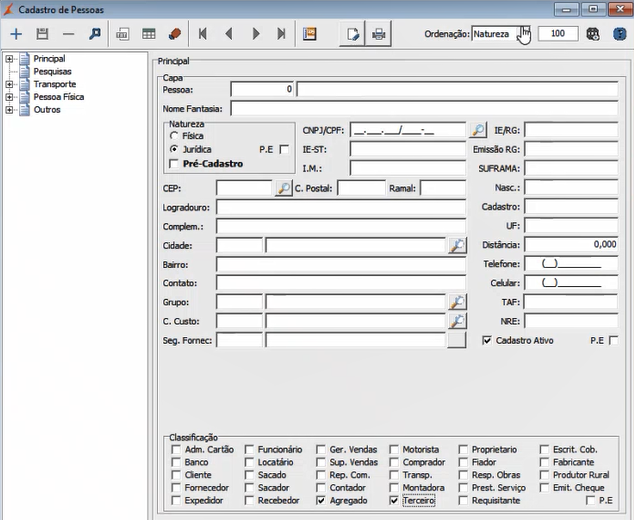This screenshot has height=520, width=634.
Task: Go to the next record arrow
Action: click(x=256, y=34)
